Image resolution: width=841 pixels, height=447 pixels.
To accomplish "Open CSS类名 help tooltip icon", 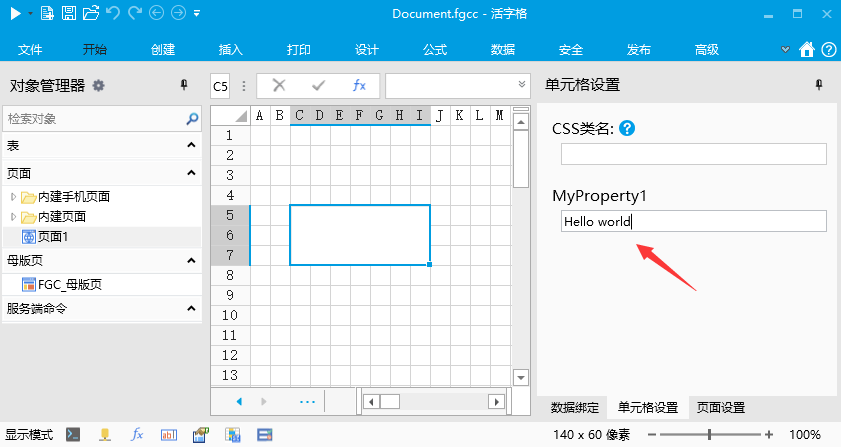I will [x=627, y=128].
